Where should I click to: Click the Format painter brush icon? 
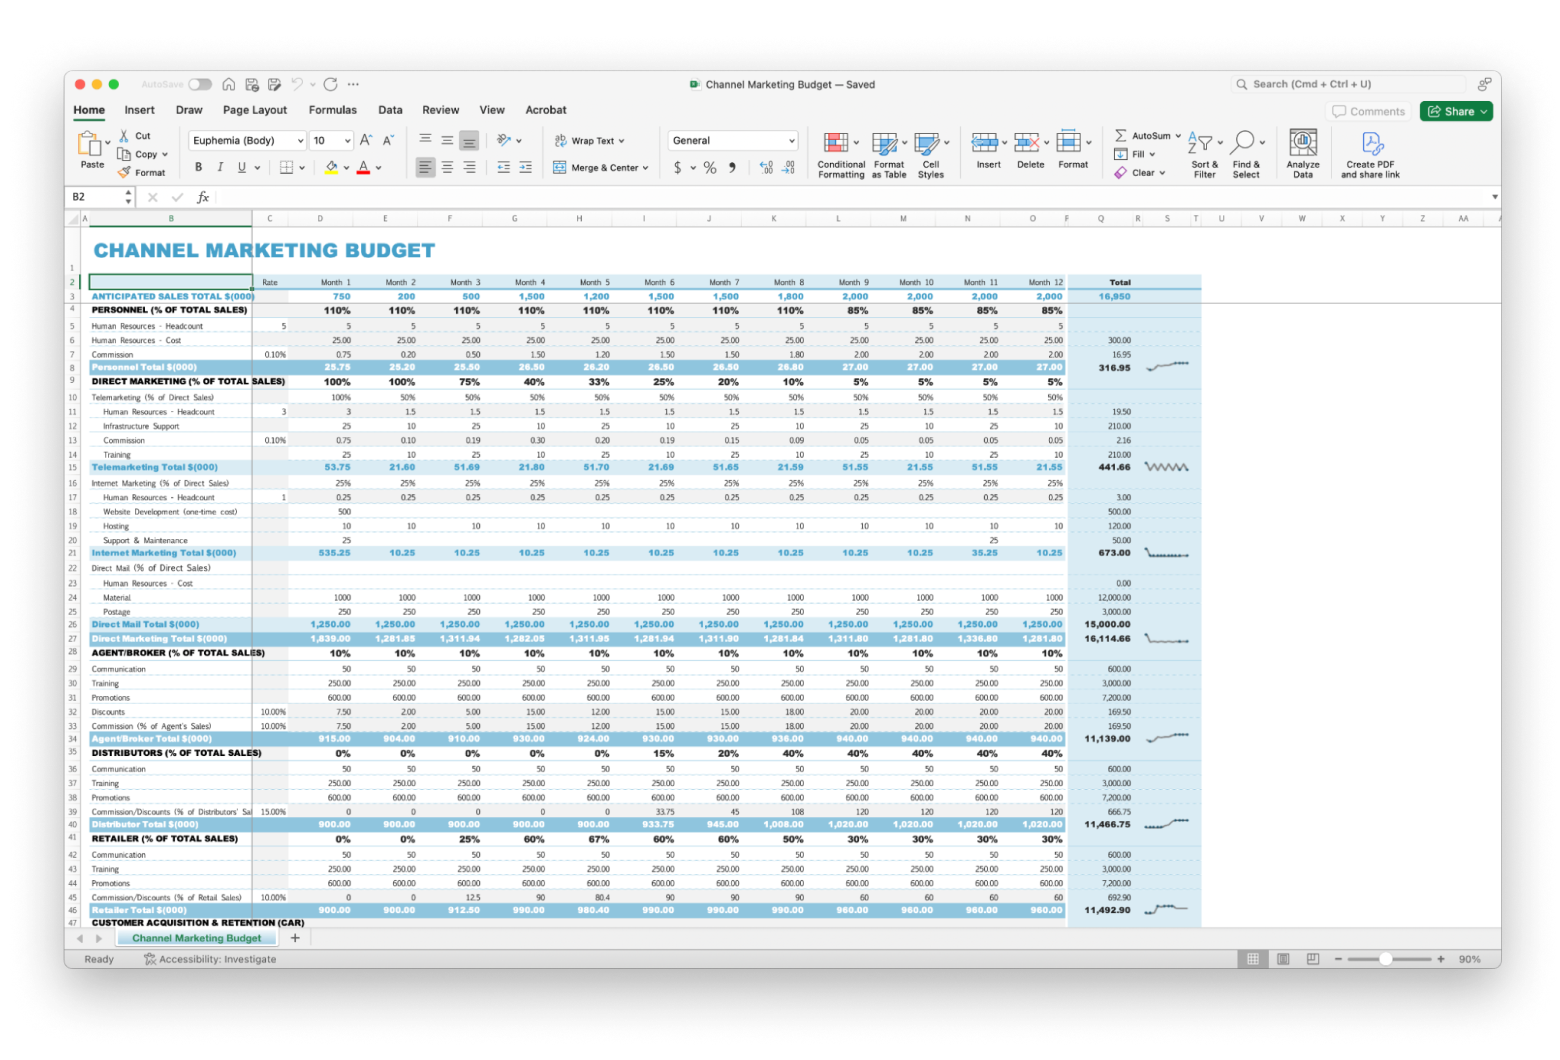[x=124, y=172]
